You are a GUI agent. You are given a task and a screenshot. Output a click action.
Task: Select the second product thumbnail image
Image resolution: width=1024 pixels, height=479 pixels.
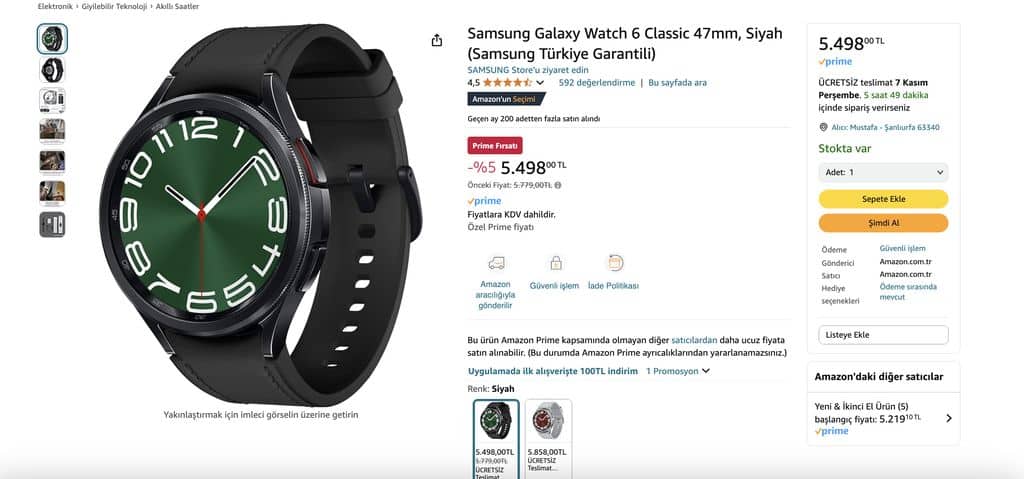pyautogui.click(x=52, y=69)
